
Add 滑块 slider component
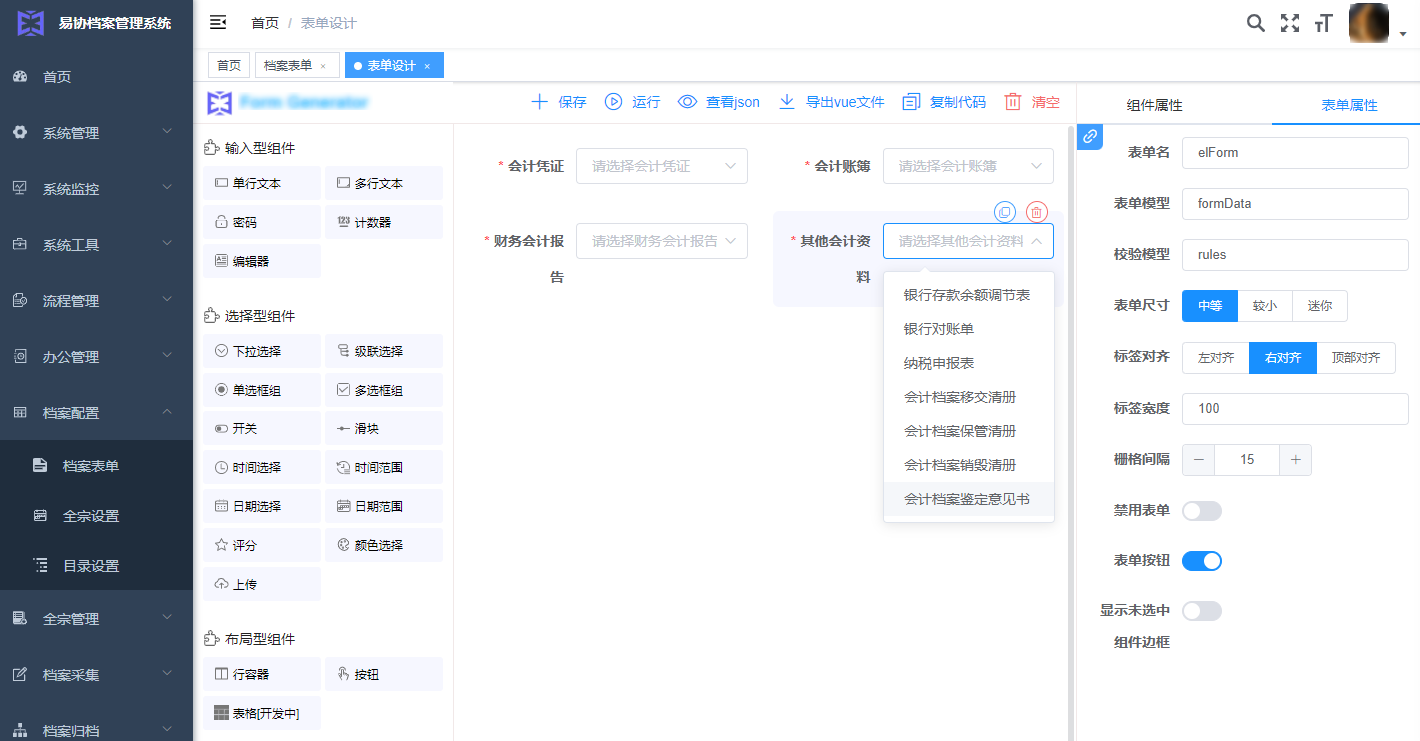click(x=384, y=428)
